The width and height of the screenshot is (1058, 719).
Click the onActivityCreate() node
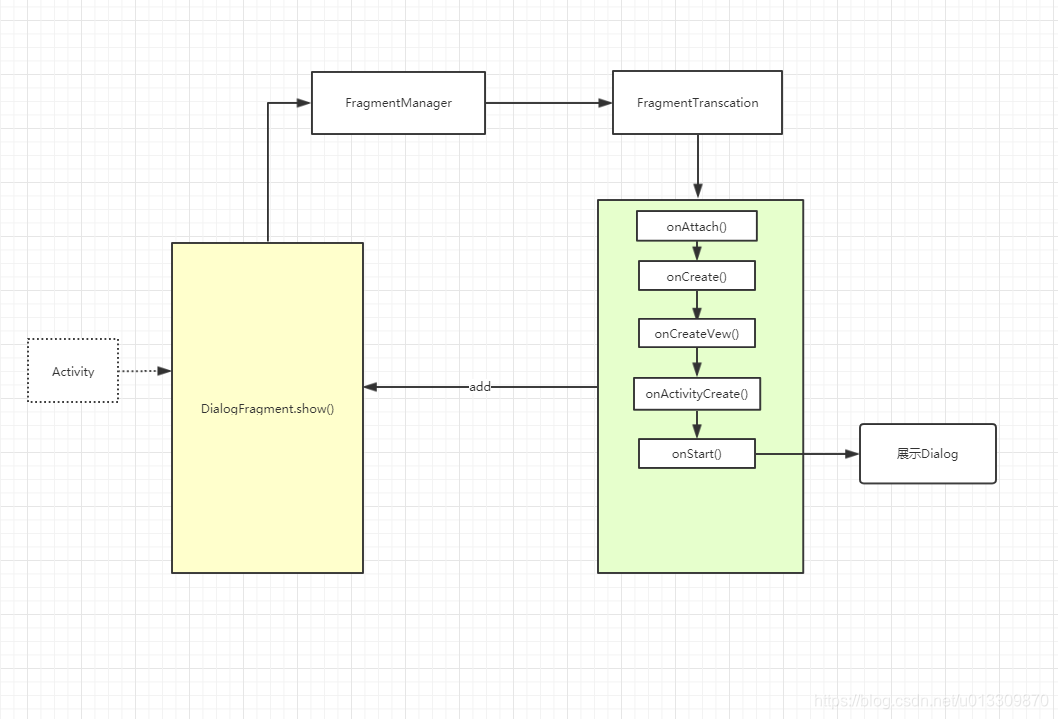696,394
